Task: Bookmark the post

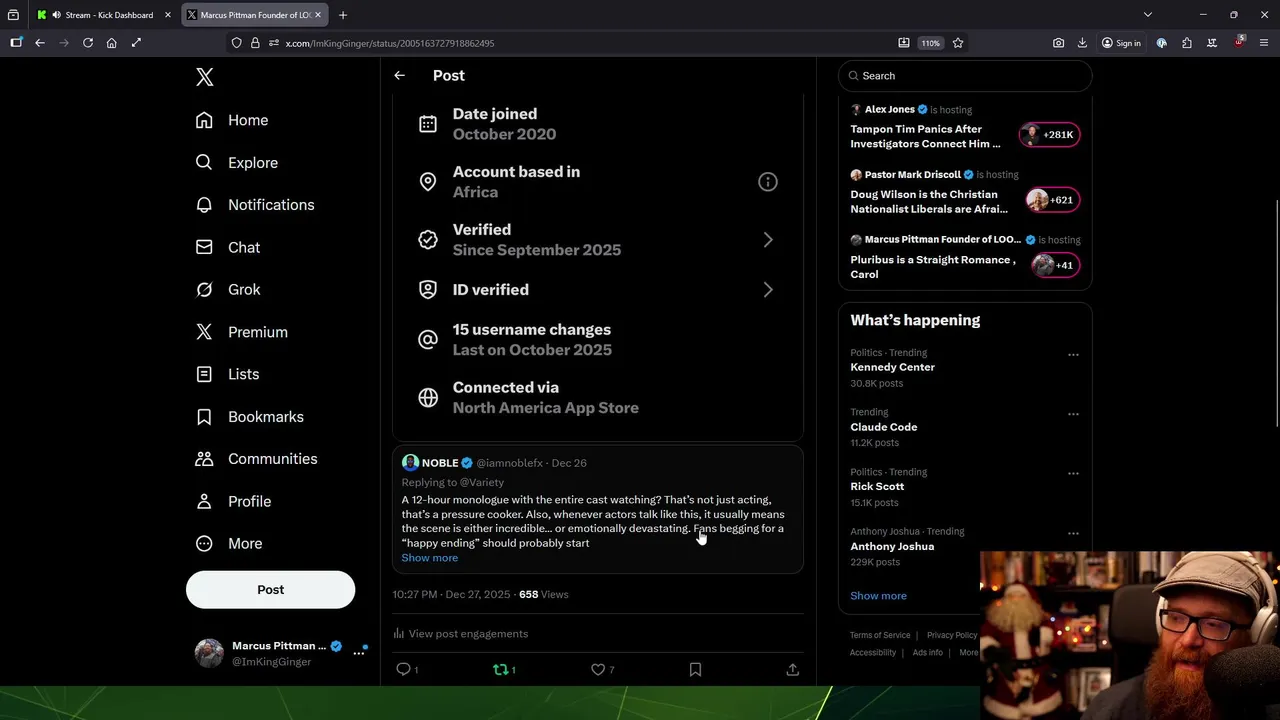Action: [x=695, y=670]
